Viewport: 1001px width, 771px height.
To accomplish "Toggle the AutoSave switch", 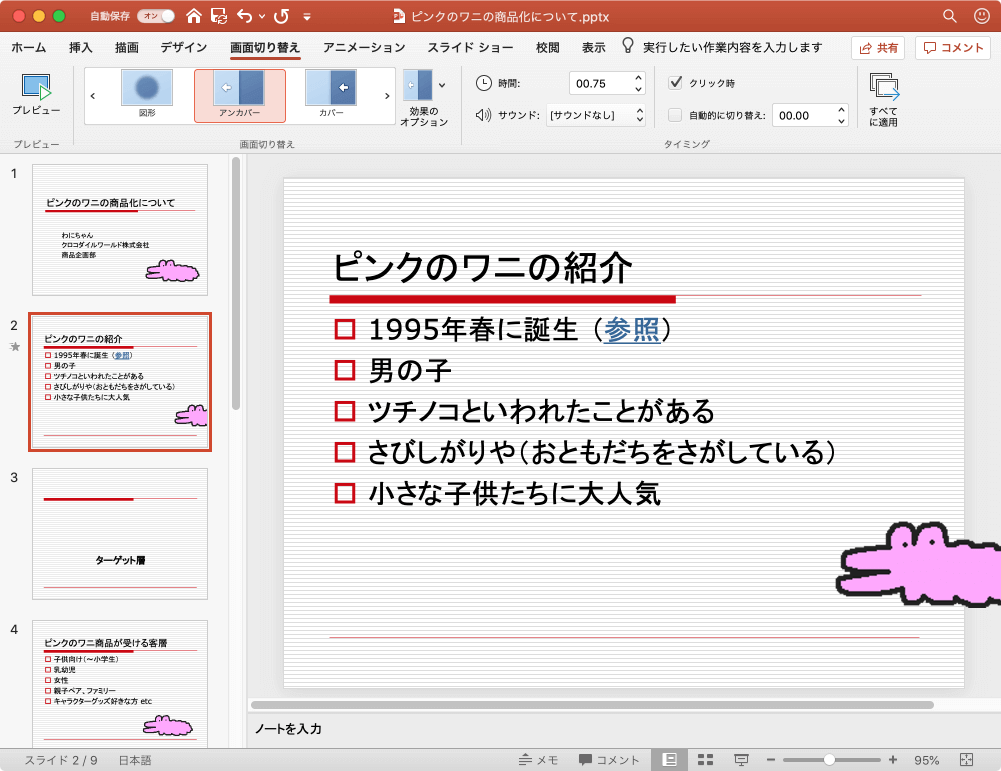I will [156, 16].
